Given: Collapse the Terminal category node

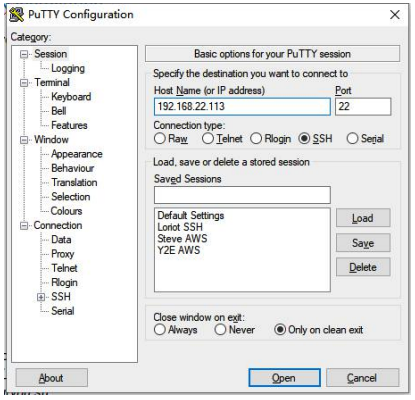Looking at the screenshot, I should point(24,82).
